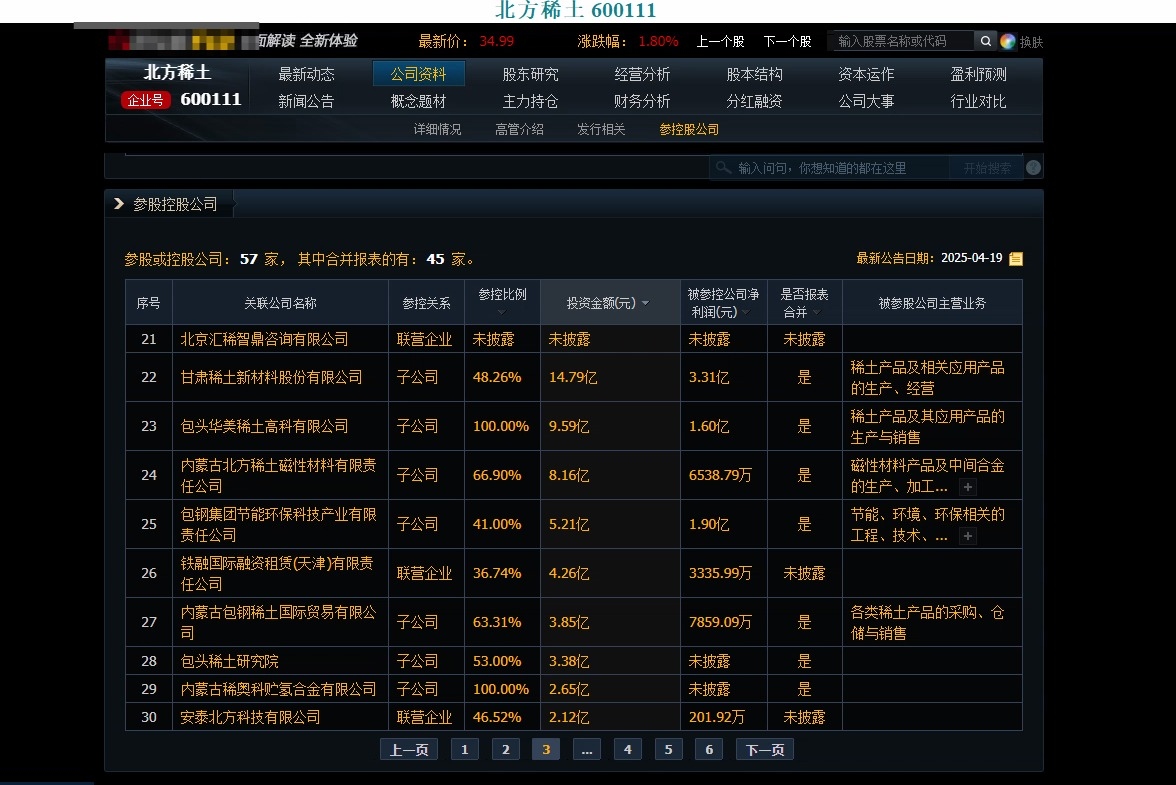The height and width of the screenshot is (785, 1176).
Task: Open 是否报表合并 column filter arrow
Action: (x=817, y=313)
